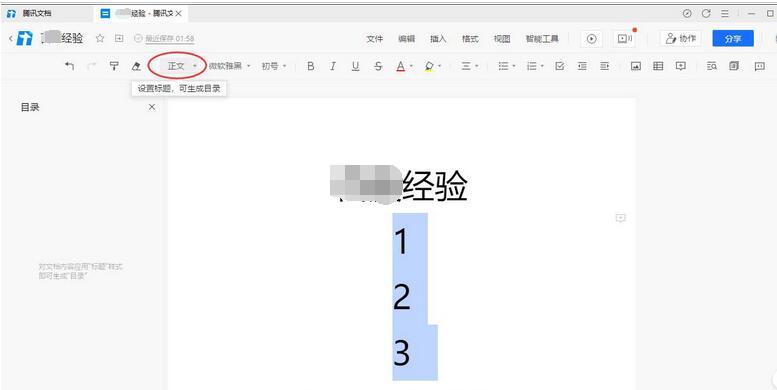Viewport: 777px width, 390px height.
Task: Click the comment icon at page margin
Action: click(x=620, y=218)
